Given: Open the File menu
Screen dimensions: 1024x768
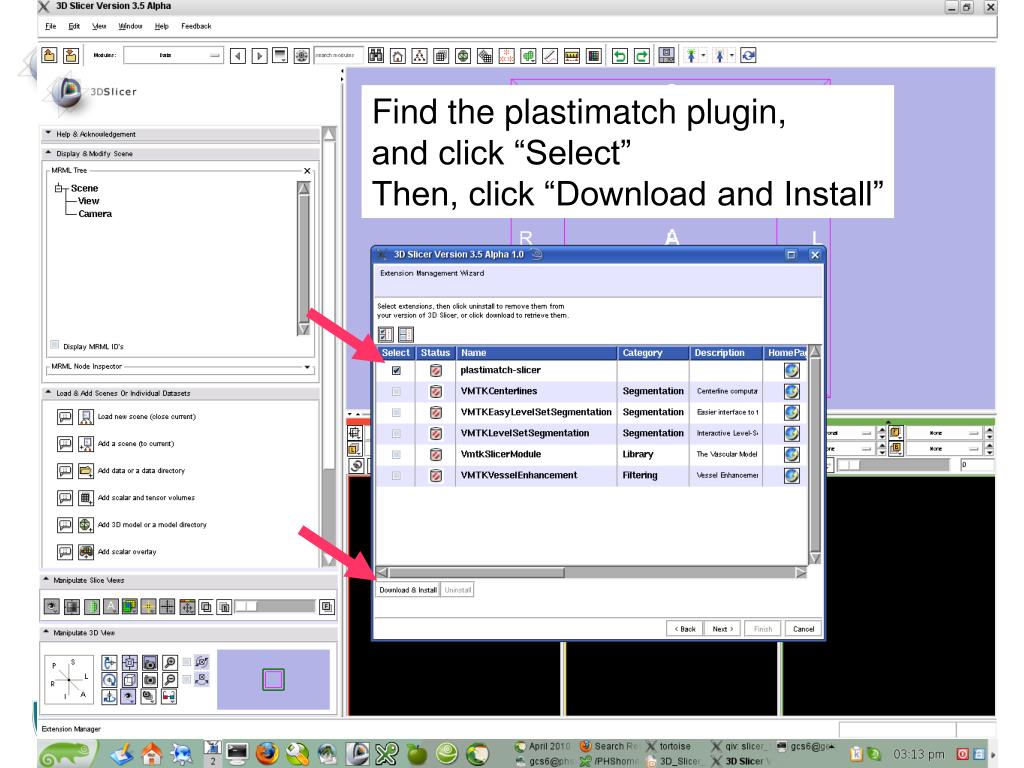Looking at the screenshot, I should point(50,26).
